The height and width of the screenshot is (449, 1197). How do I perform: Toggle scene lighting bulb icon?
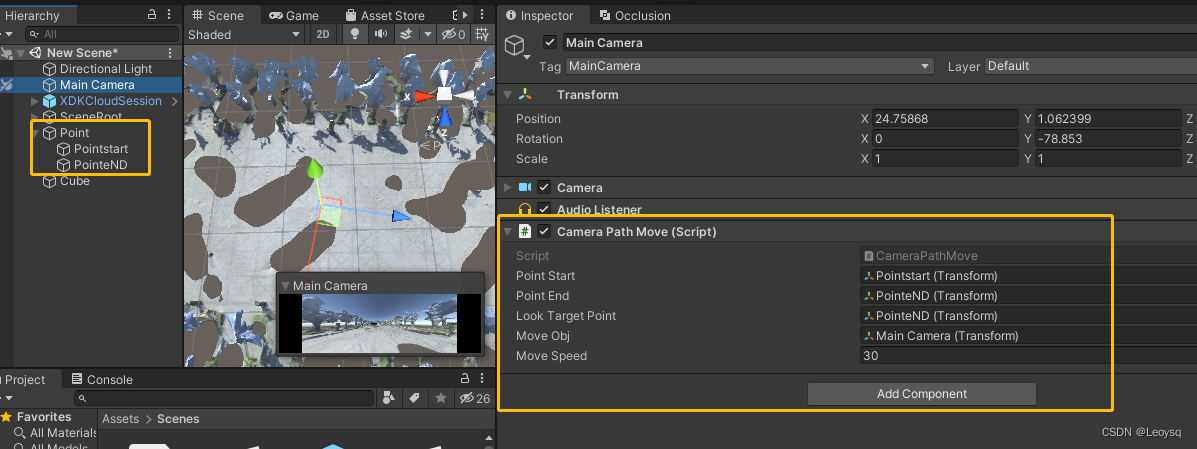[354, 34]
